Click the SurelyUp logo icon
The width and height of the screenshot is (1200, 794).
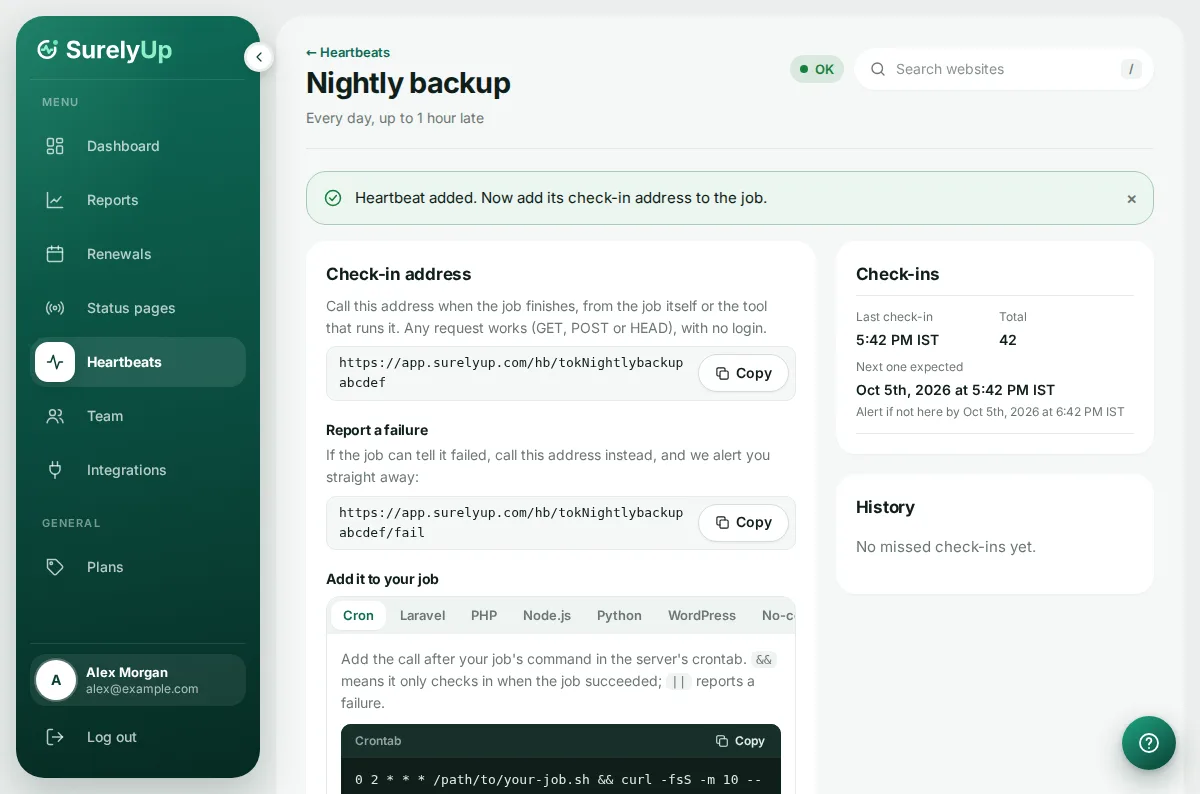tap(47, 49)
